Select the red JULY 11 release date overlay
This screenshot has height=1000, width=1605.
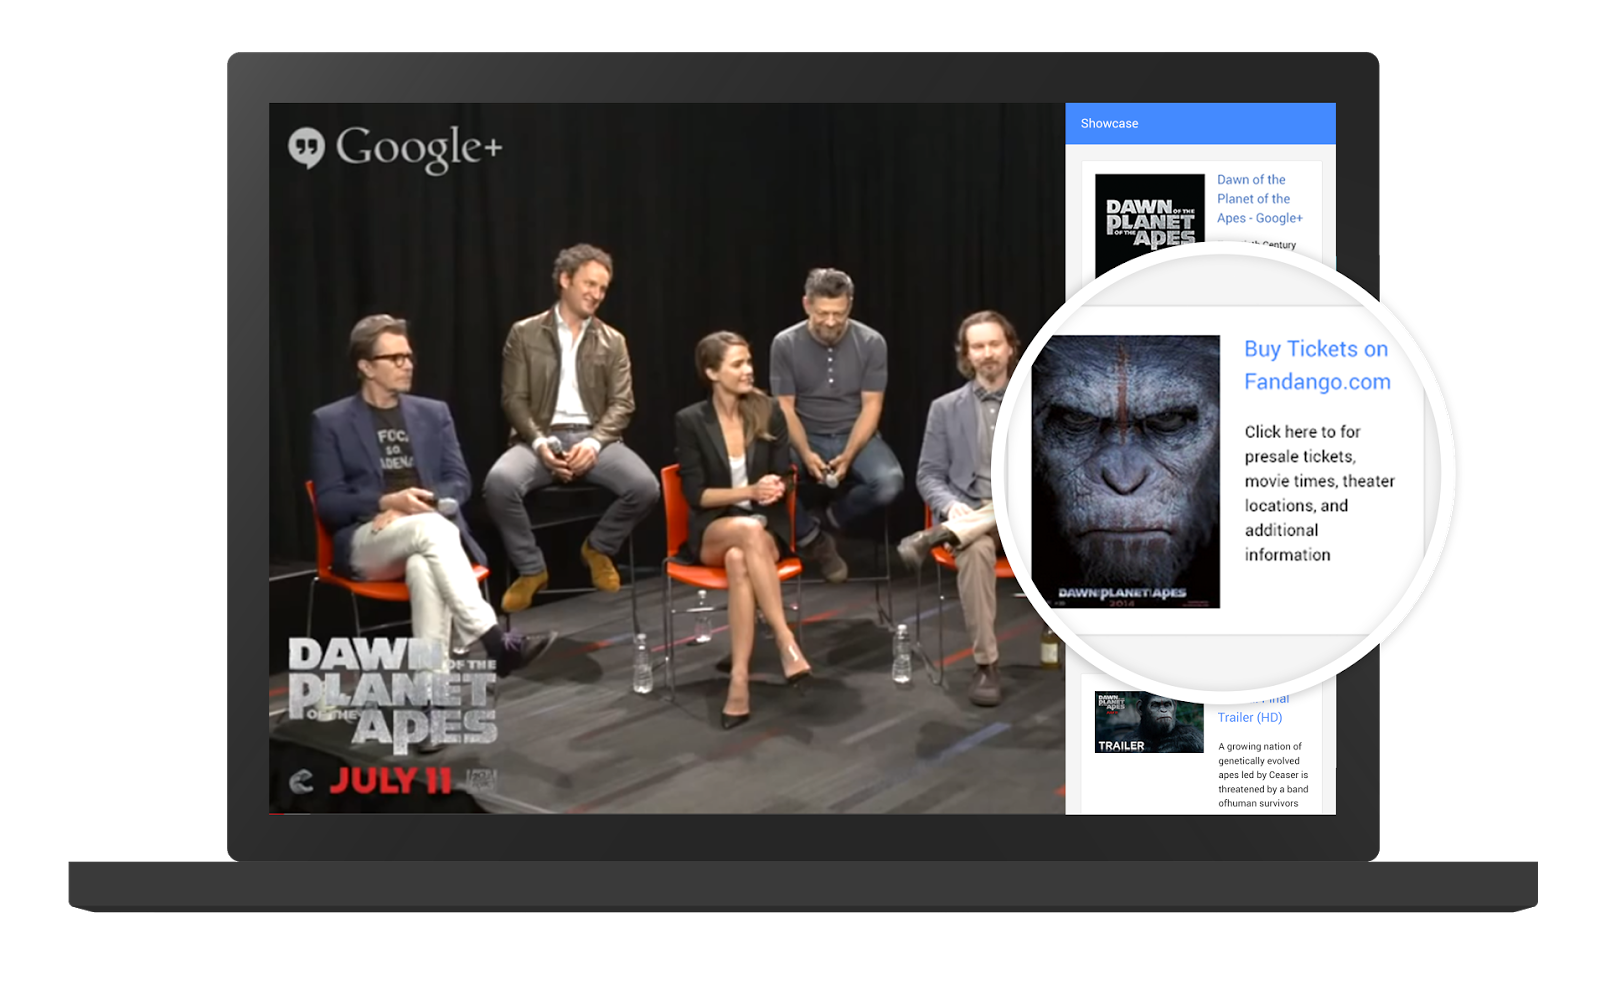[391, 781]
